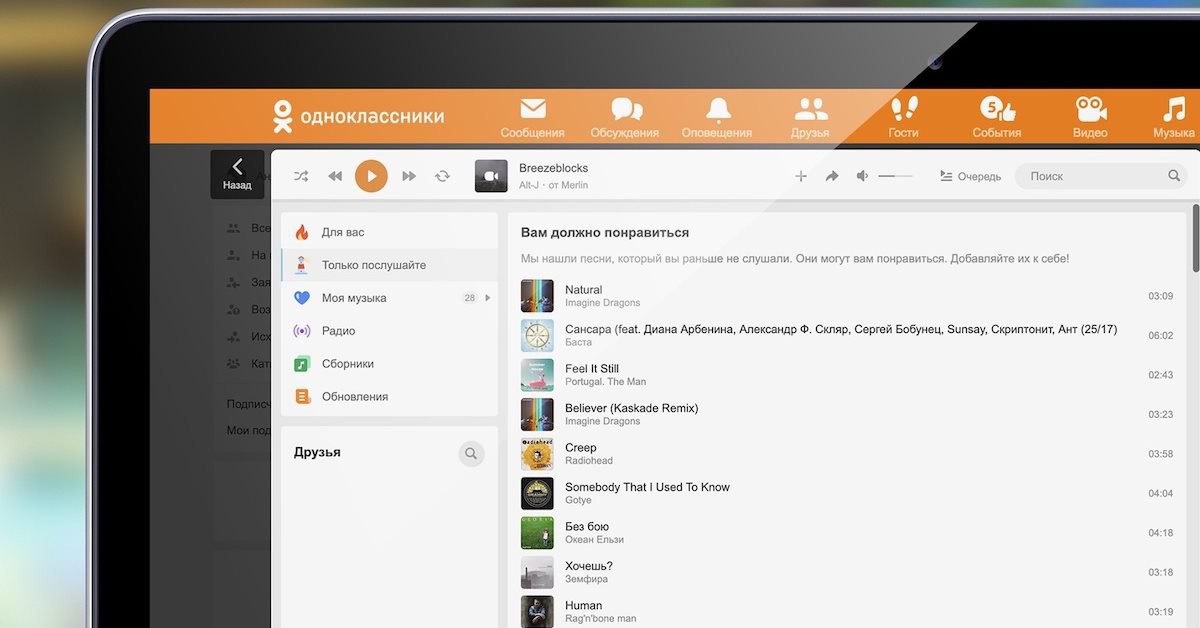This screenshot has height=628, width=1200.
Task: Select Для вас section
Action: (389, 232)
